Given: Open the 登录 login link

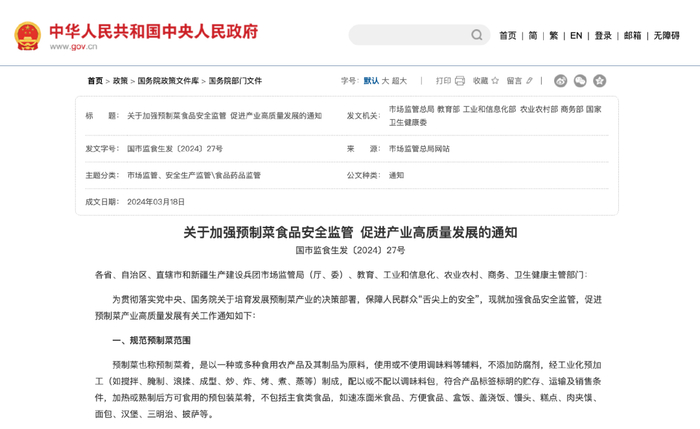Looking at the screenshot, I should tap(603, 35).
